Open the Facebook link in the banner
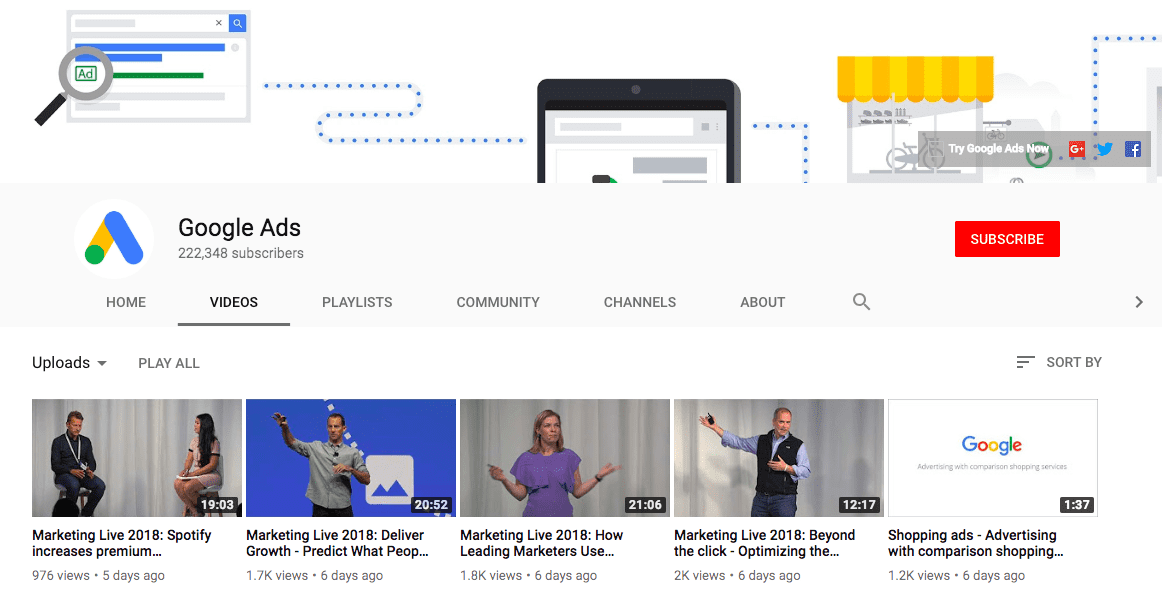Viewport: 1162px width, 595px height. [x=1133, y=149]
